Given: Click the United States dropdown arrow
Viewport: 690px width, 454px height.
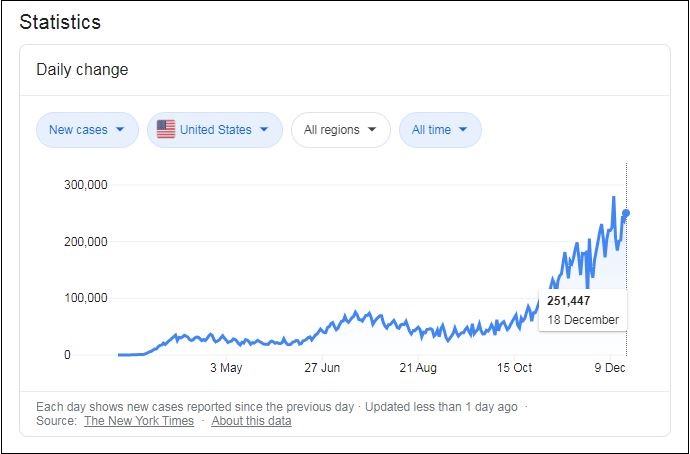Looking at the screenshot, I should click(265, 130).
